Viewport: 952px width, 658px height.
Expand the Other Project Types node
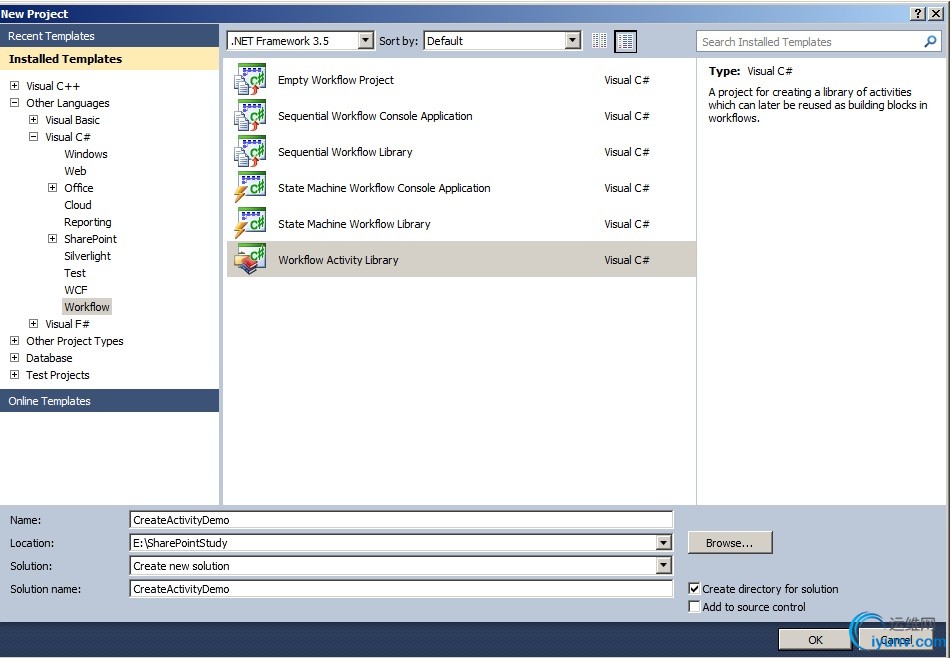coord(15,341)
